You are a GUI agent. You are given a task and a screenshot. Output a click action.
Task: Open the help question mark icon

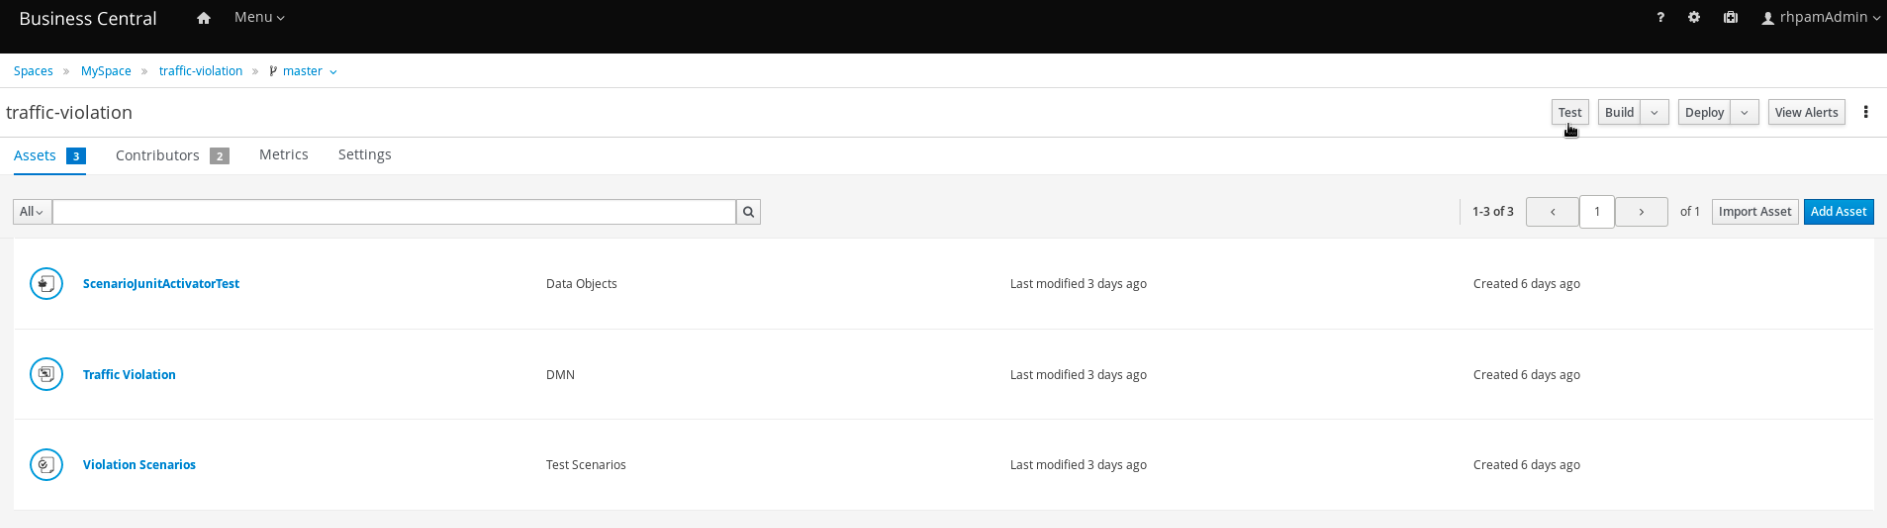tap(1660, 18)
